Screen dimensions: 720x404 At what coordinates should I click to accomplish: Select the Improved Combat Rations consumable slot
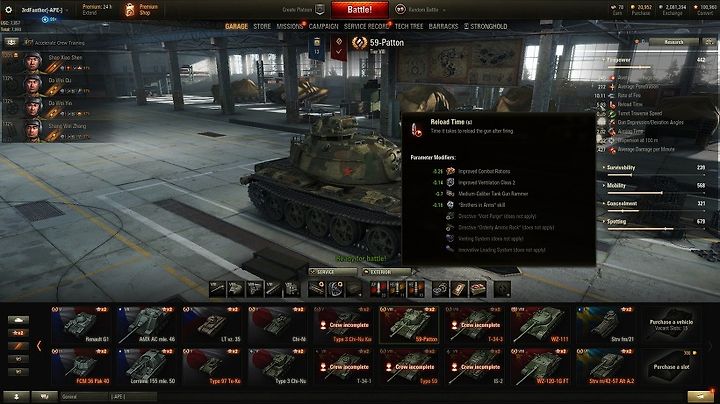click(x=478, y=289)
